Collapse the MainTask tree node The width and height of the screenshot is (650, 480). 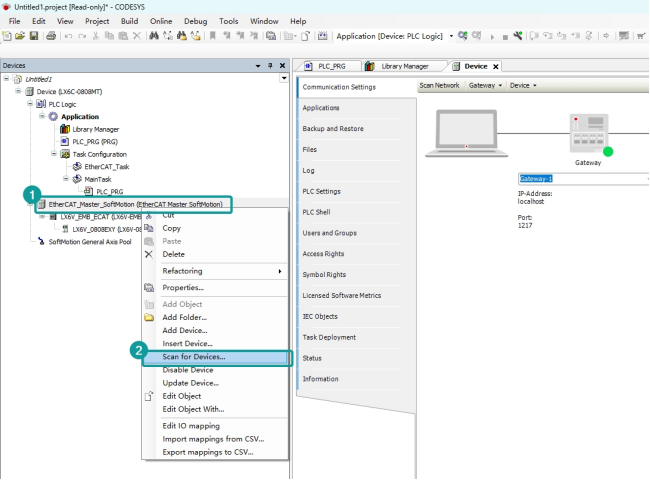pos(65,179)
